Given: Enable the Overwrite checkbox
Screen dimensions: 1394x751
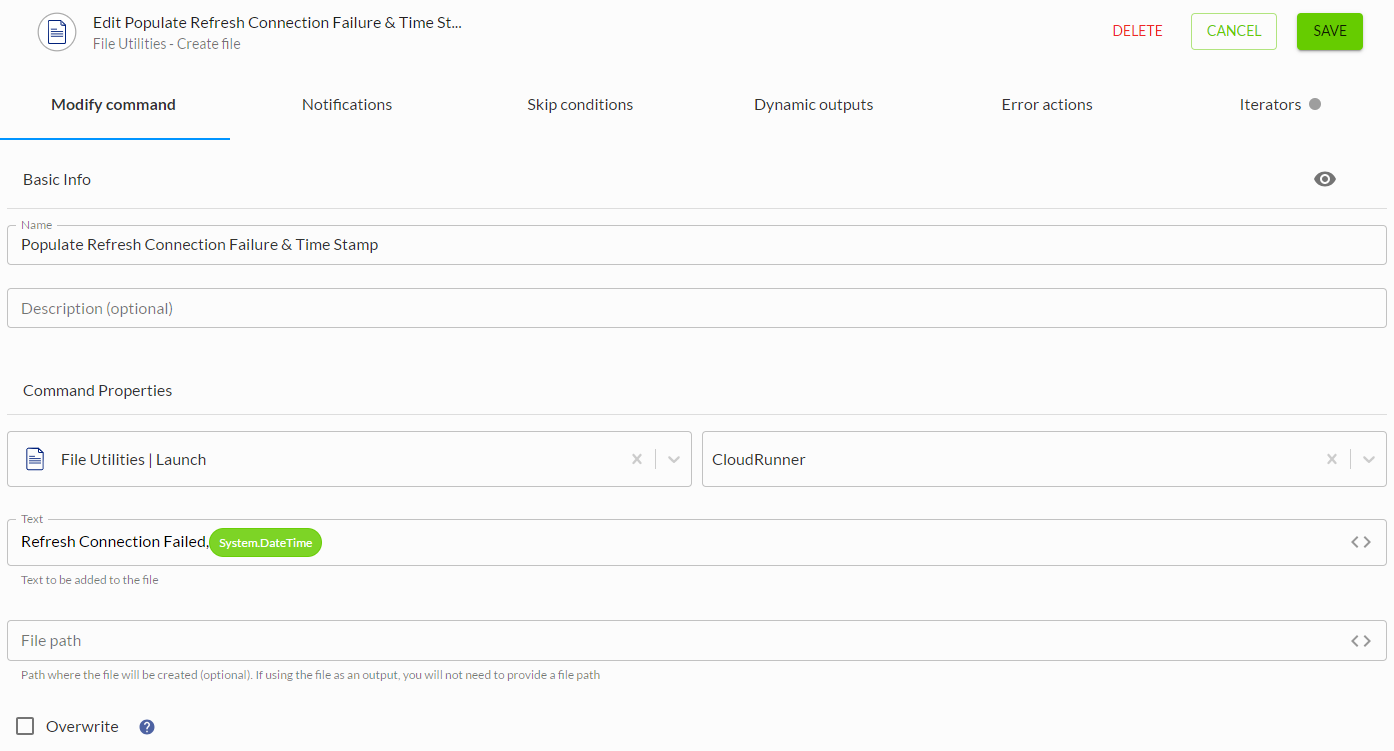Looking at the screenshot, I should pyautogui.click(x=25, y=726).
